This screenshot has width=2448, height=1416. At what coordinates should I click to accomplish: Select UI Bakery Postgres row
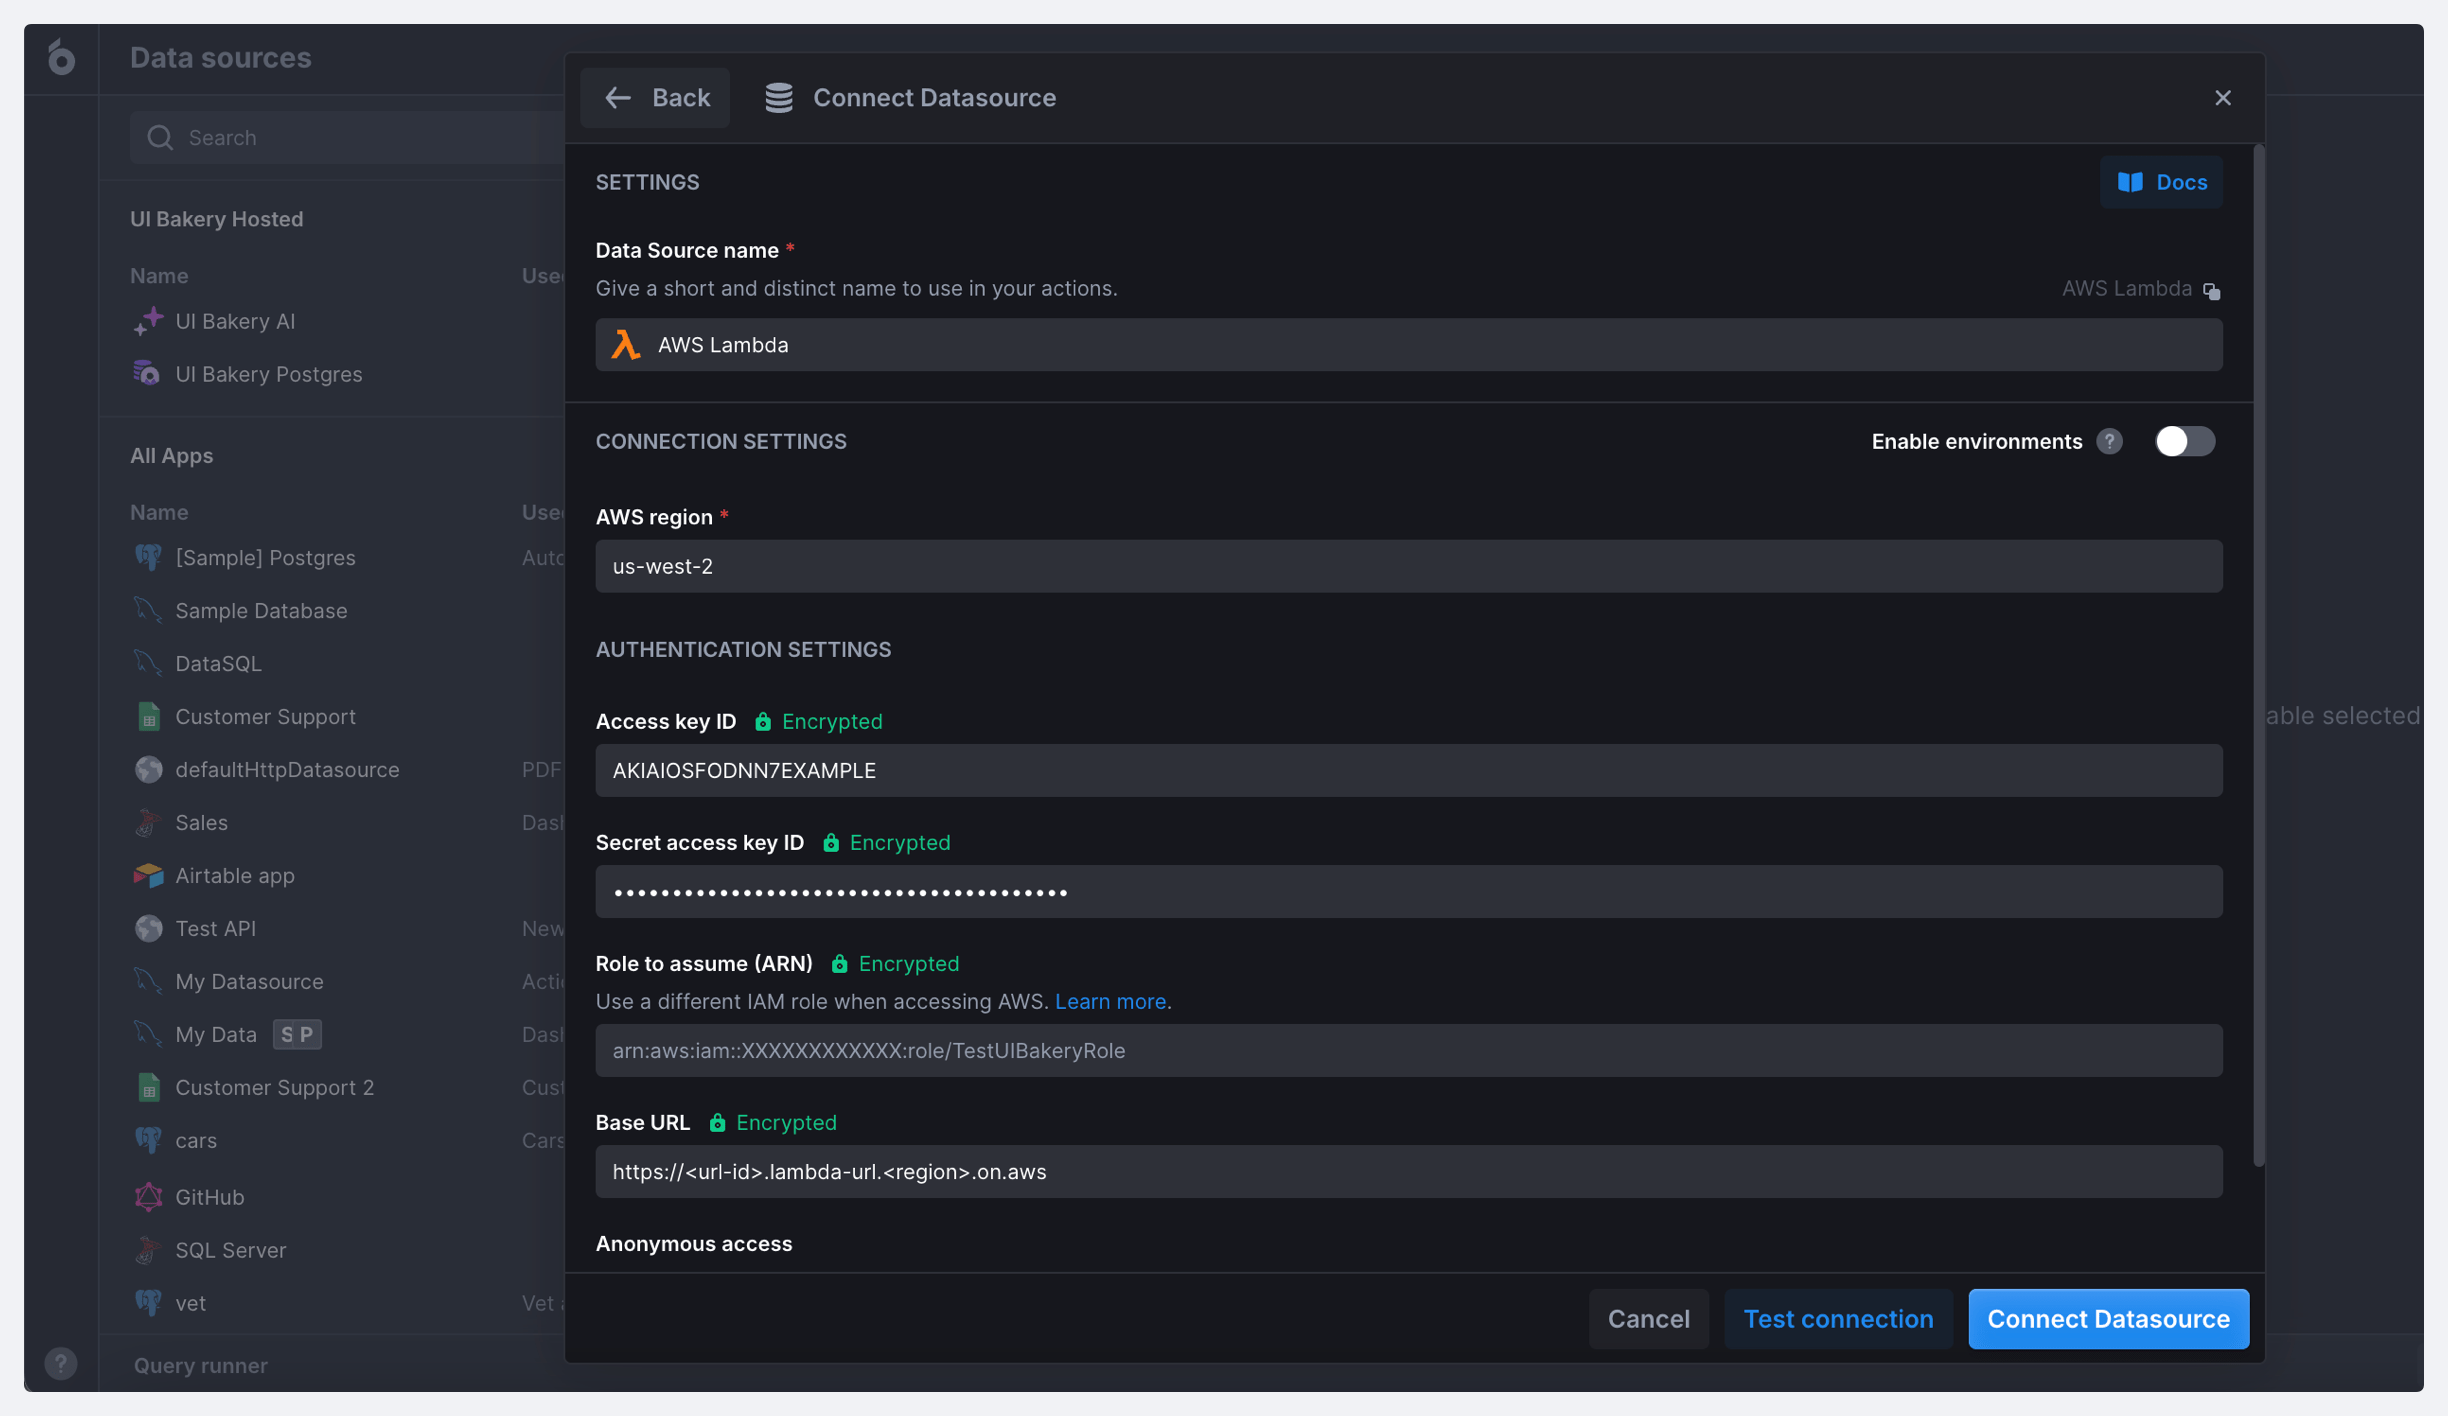[x=269, y=374]
